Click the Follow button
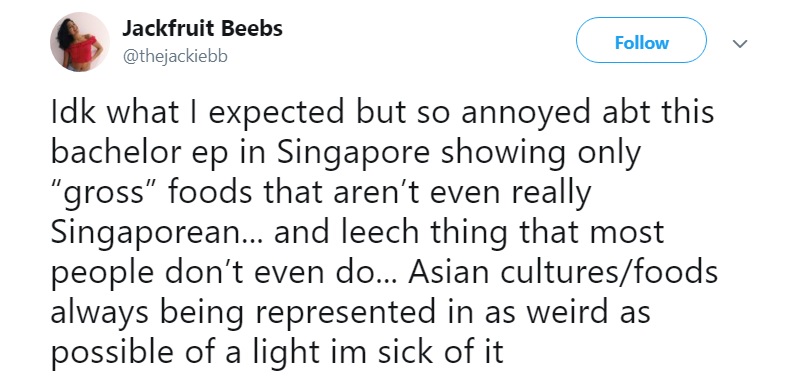Screen dimensions: 800x378 click(641, 40)
